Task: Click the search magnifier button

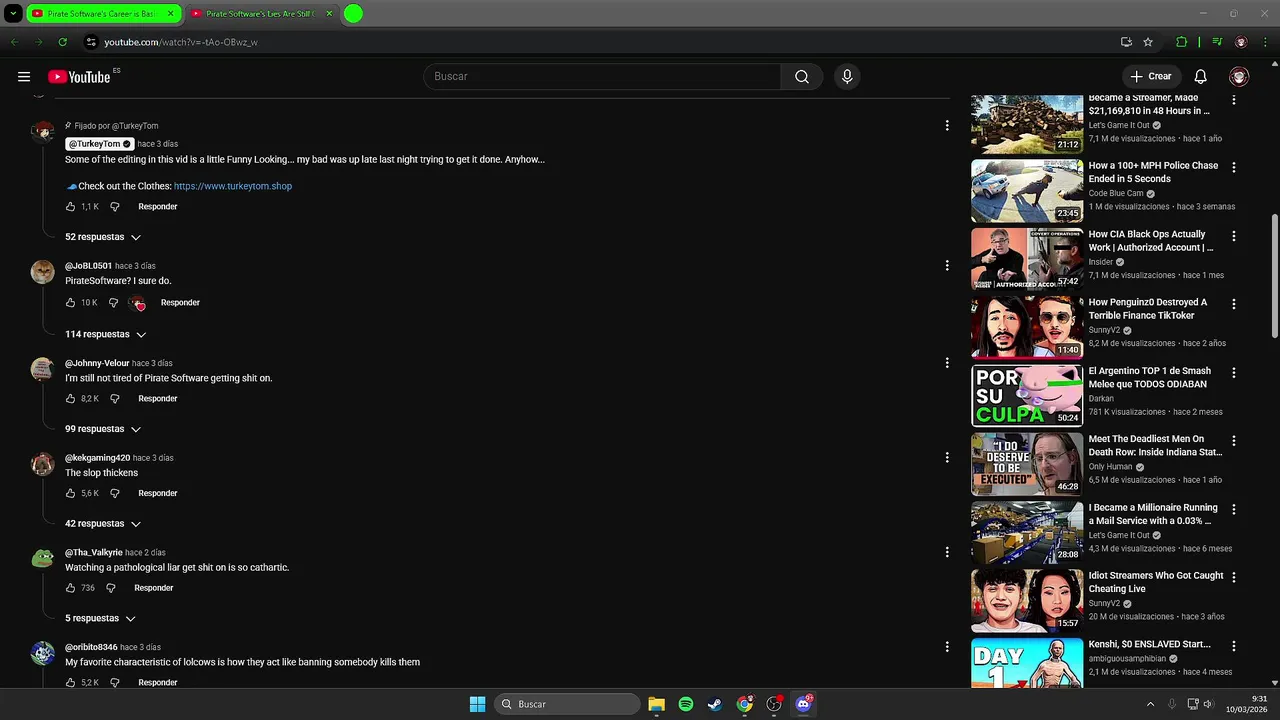Action: (802, 77)
